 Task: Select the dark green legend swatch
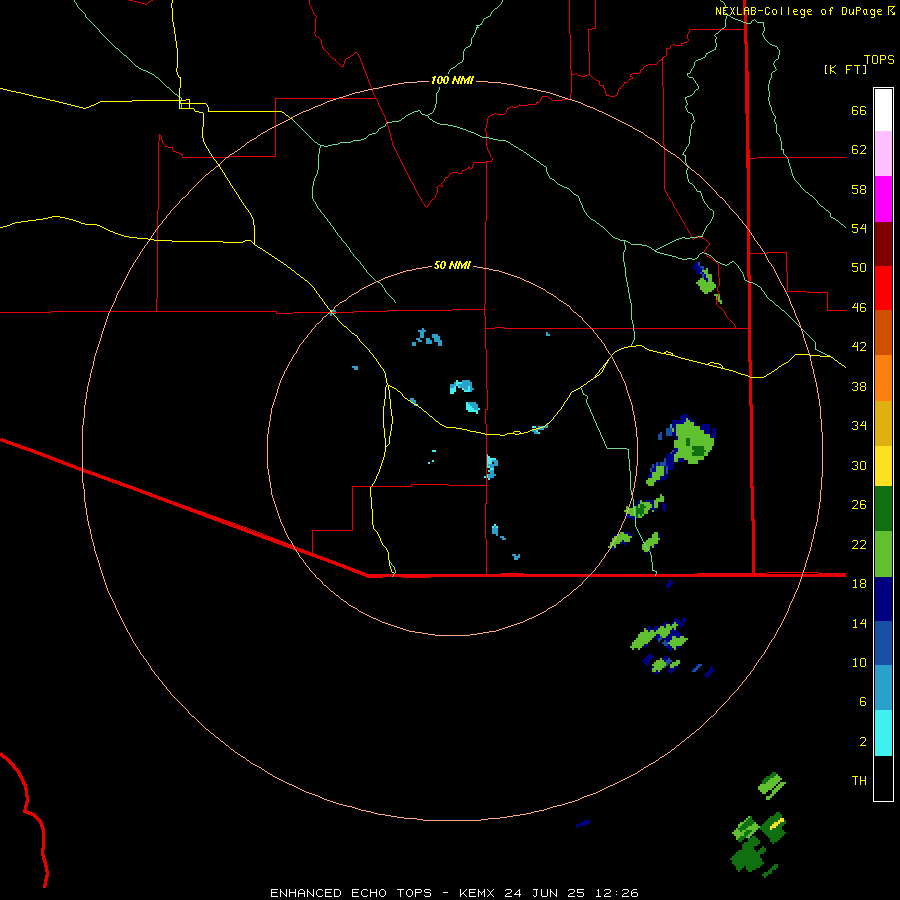pos(883,509)
